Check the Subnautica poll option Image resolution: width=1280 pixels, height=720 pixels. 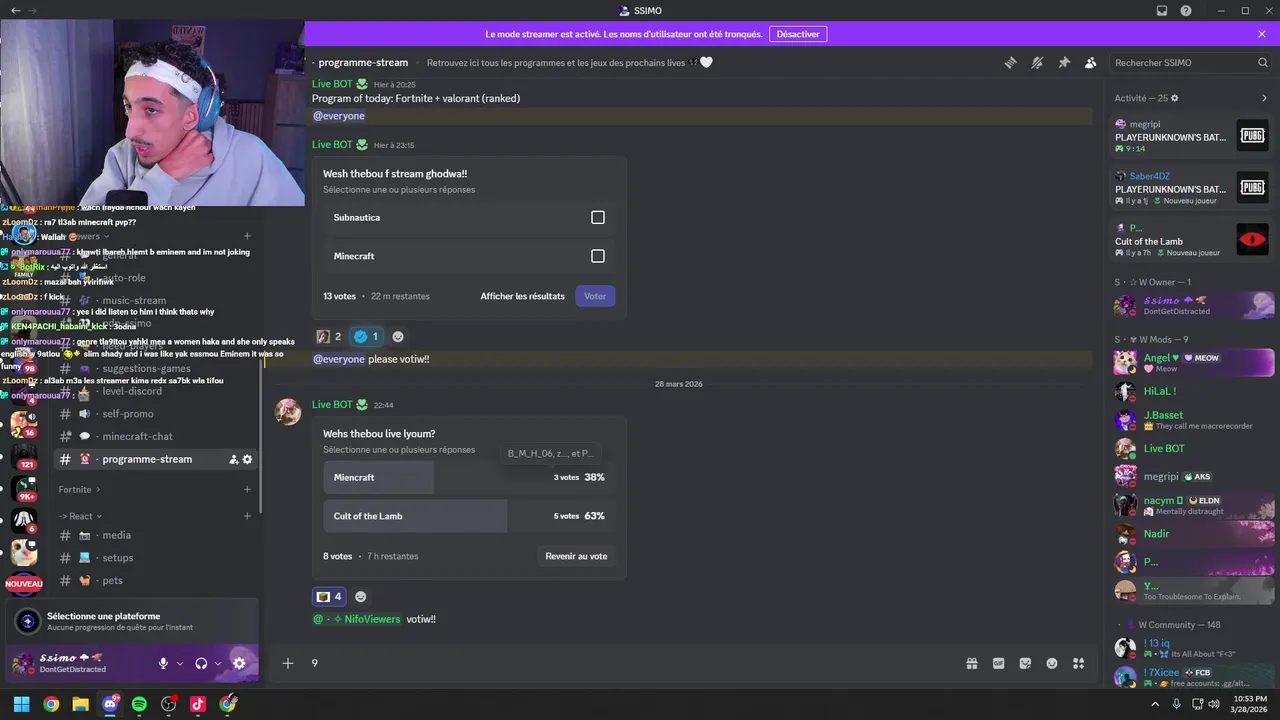pos(597,217)
